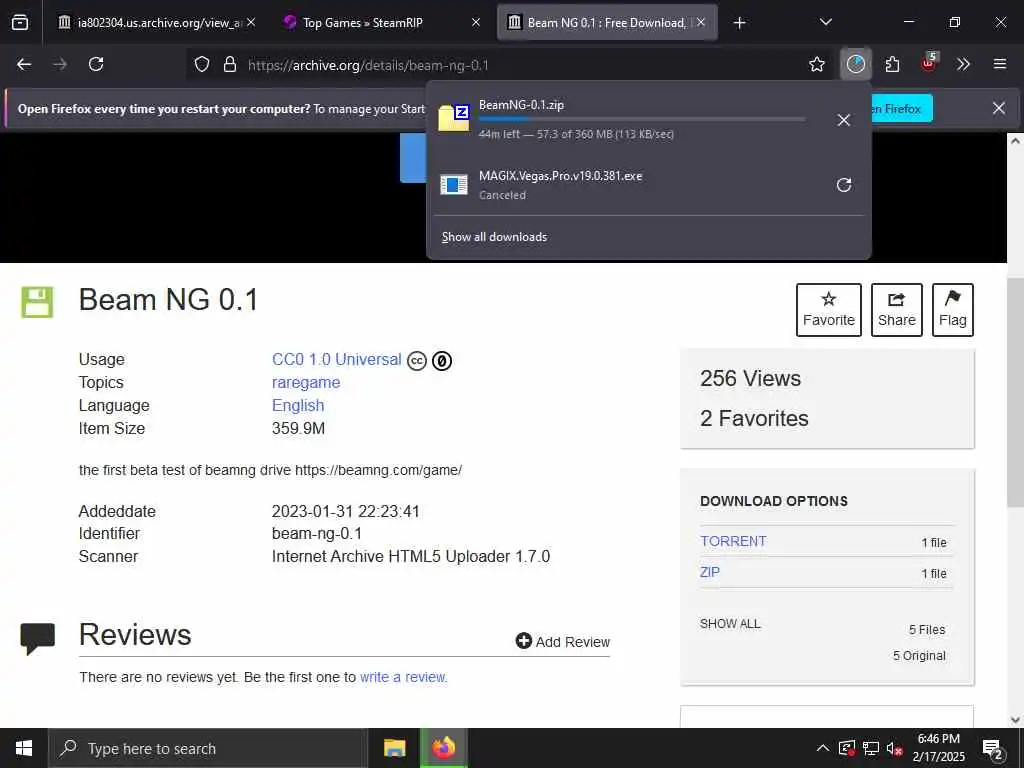
Task: Open Firefox application hamburger menu
Action: (x=999, y=64)
